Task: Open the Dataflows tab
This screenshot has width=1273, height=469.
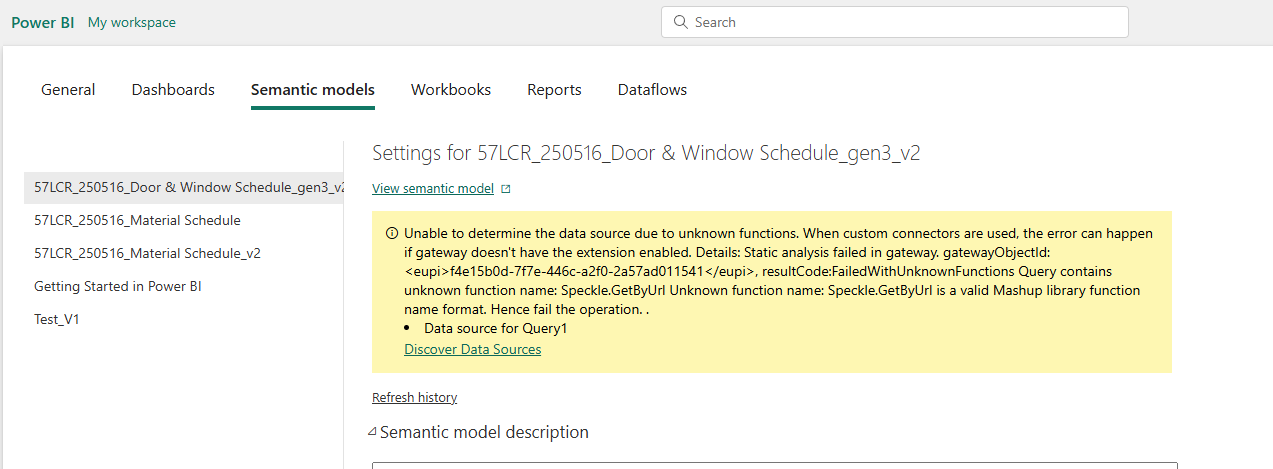Action: [652, 90]
